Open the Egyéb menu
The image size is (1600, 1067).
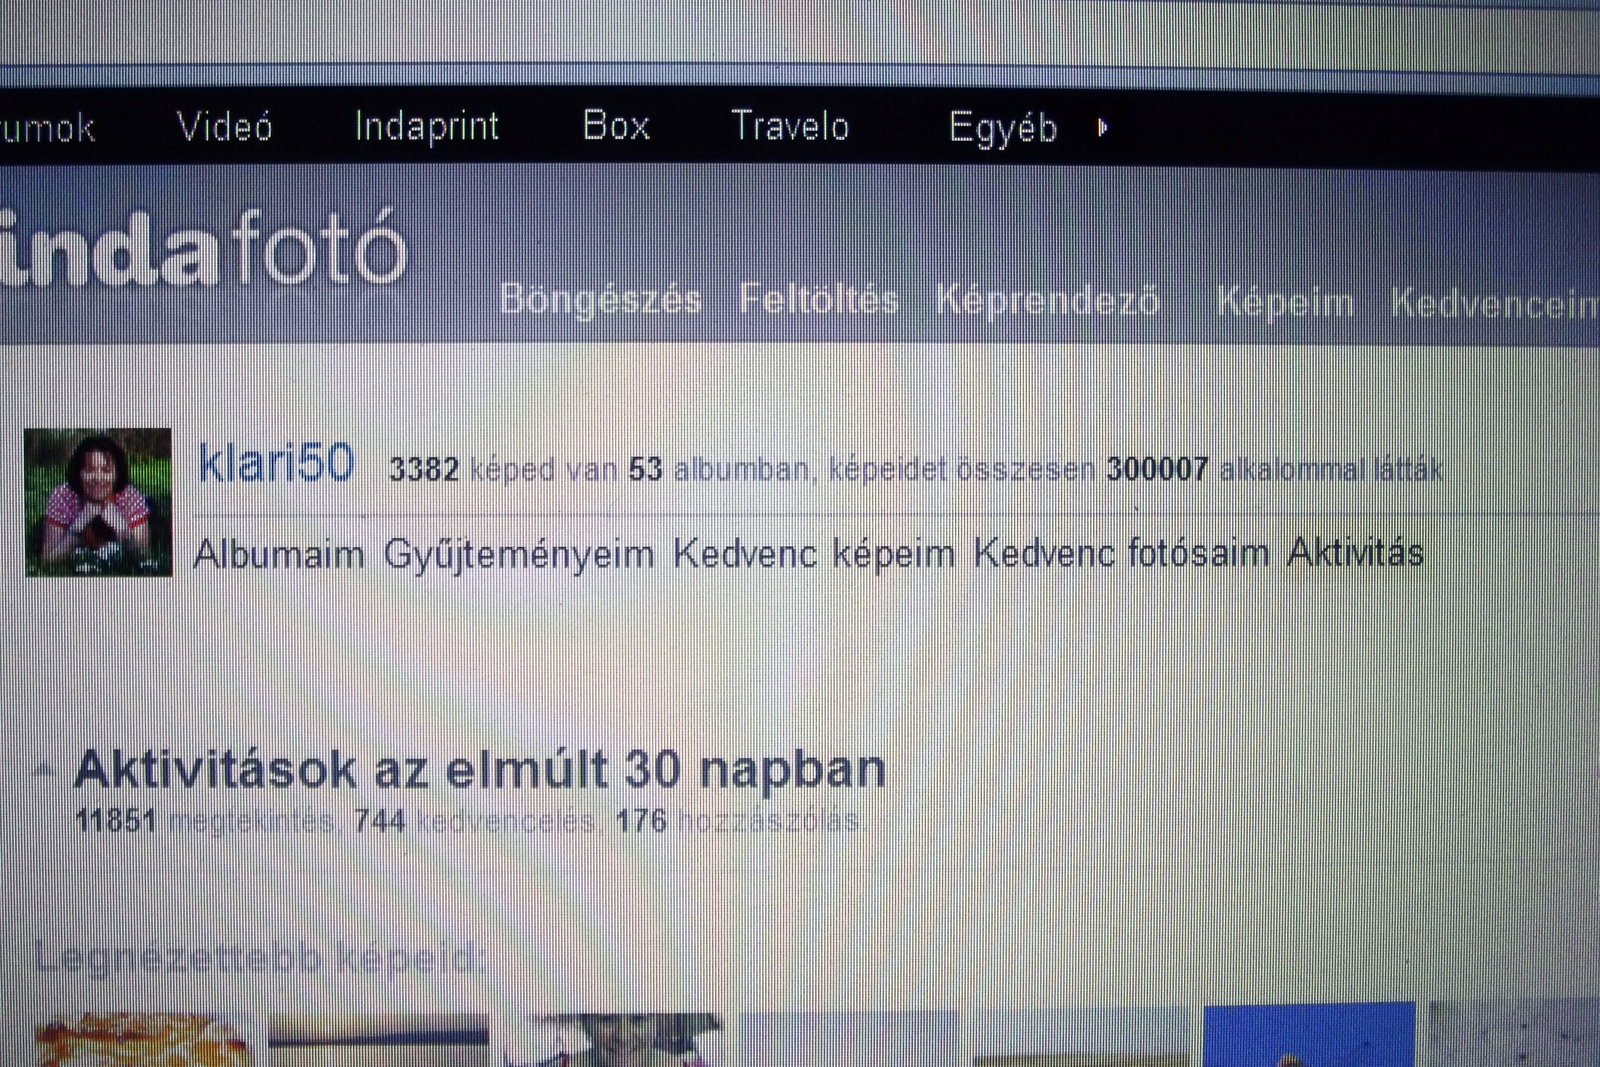coord(1003,128)
